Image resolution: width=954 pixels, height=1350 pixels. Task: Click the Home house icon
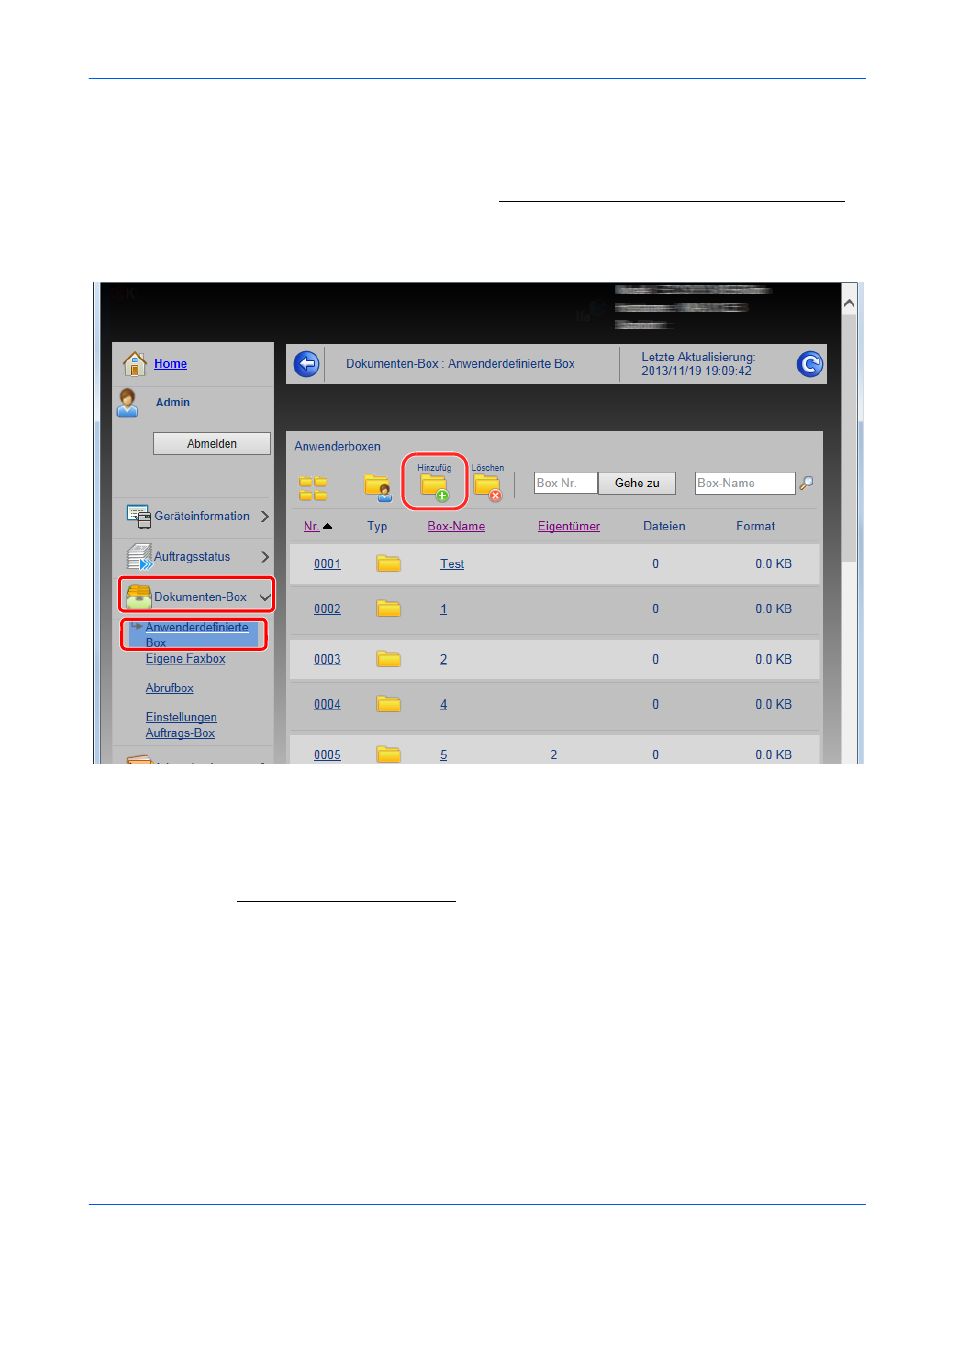pos(134,363)
